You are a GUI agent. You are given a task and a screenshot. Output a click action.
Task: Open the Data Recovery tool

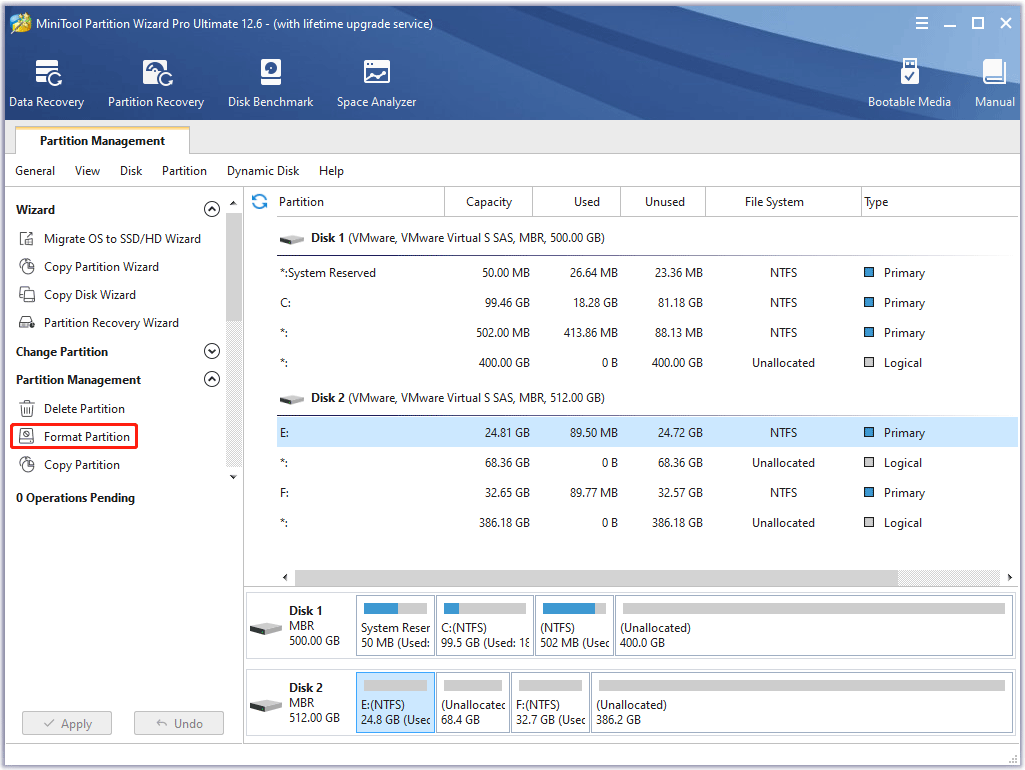click(x=46, y=83)
